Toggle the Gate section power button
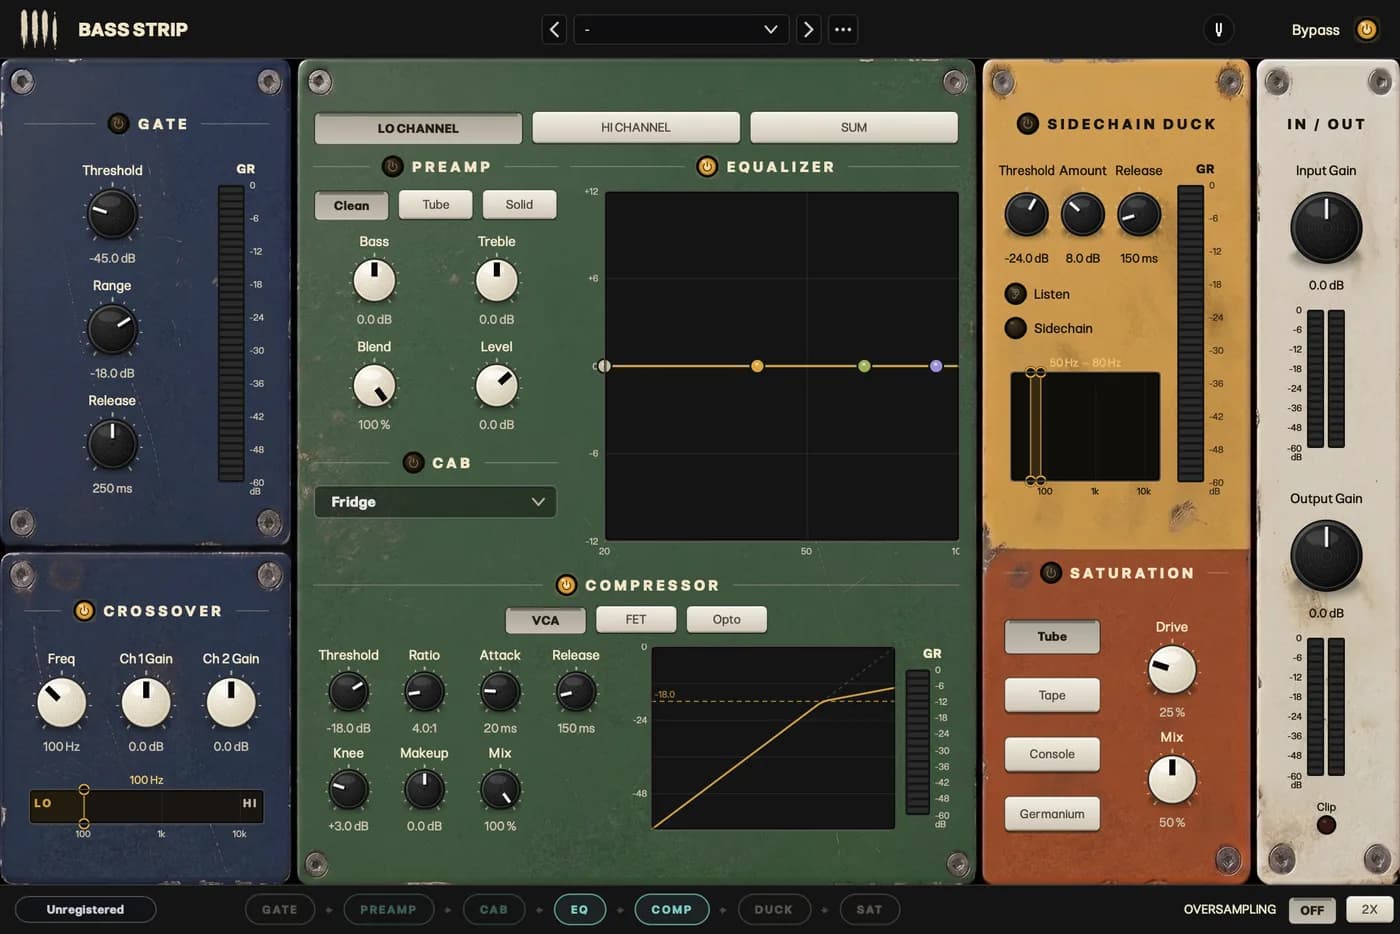1400x934 pixels. [118, 124]
